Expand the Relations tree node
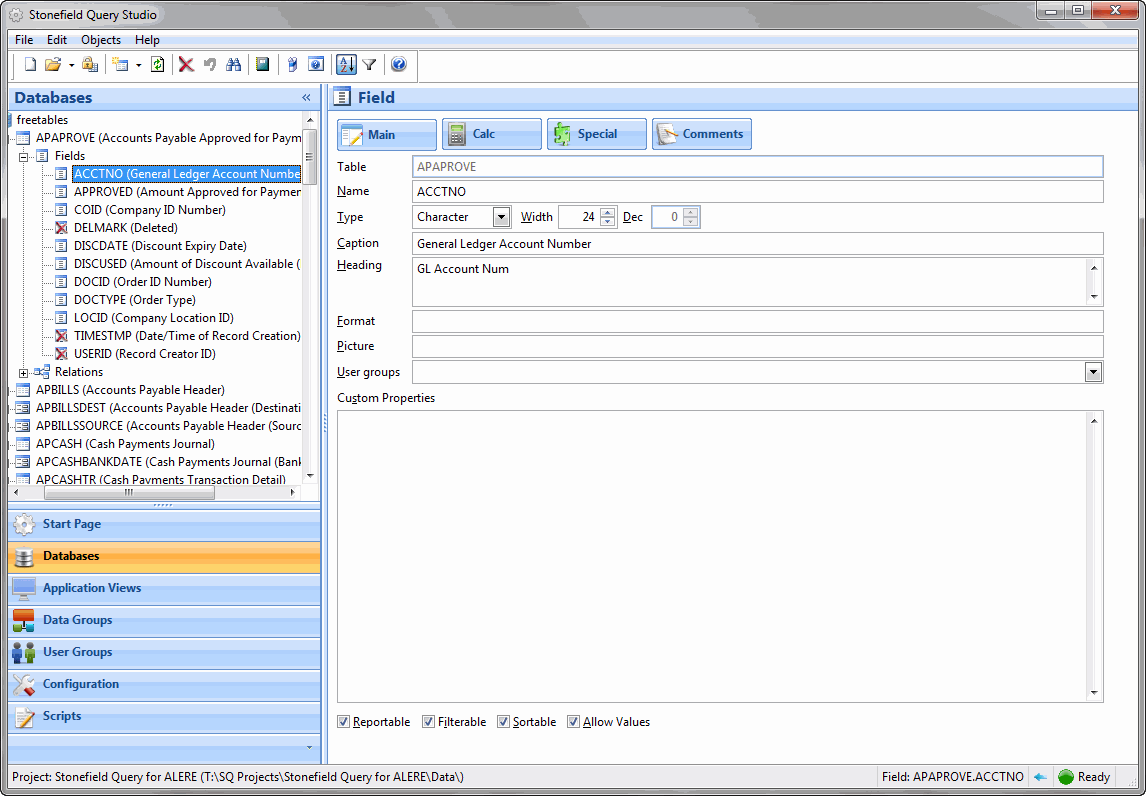 point(24,372)
